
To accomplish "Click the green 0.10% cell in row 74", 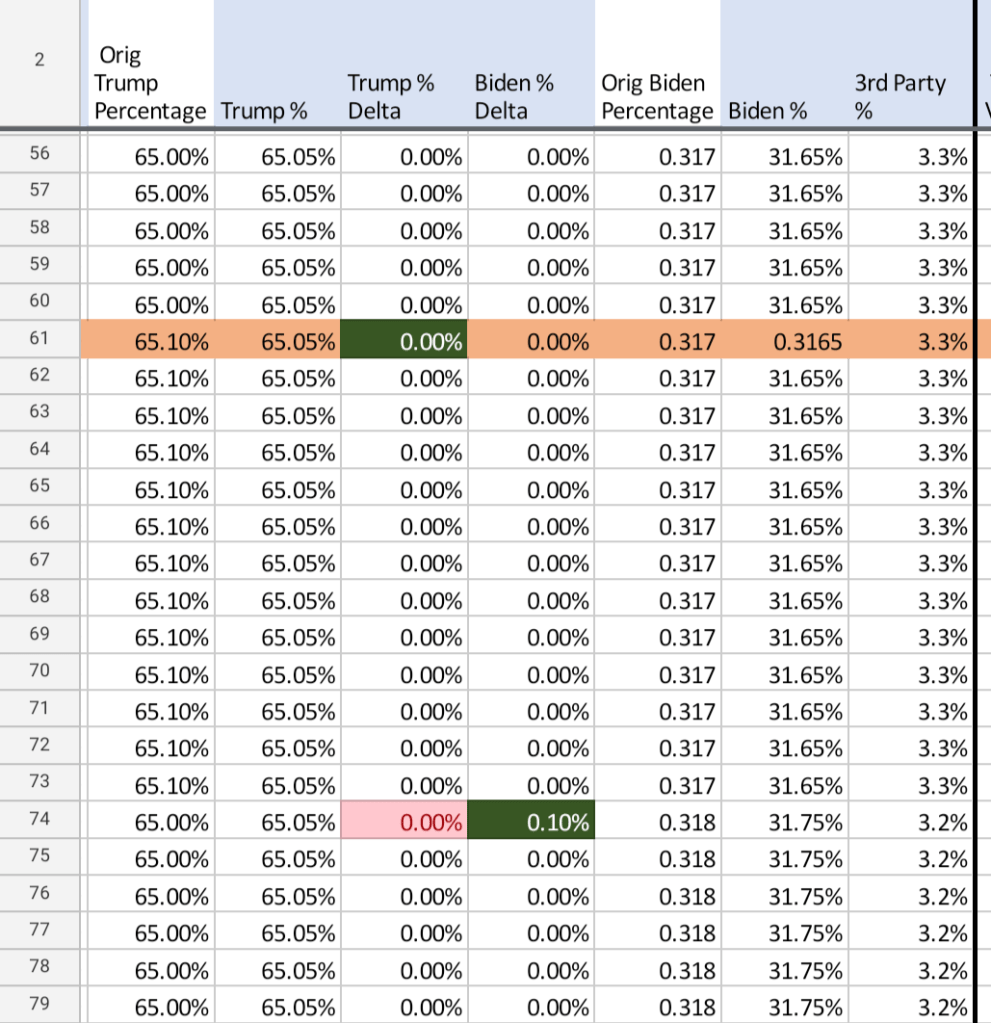I will click(x=531, y=822).
